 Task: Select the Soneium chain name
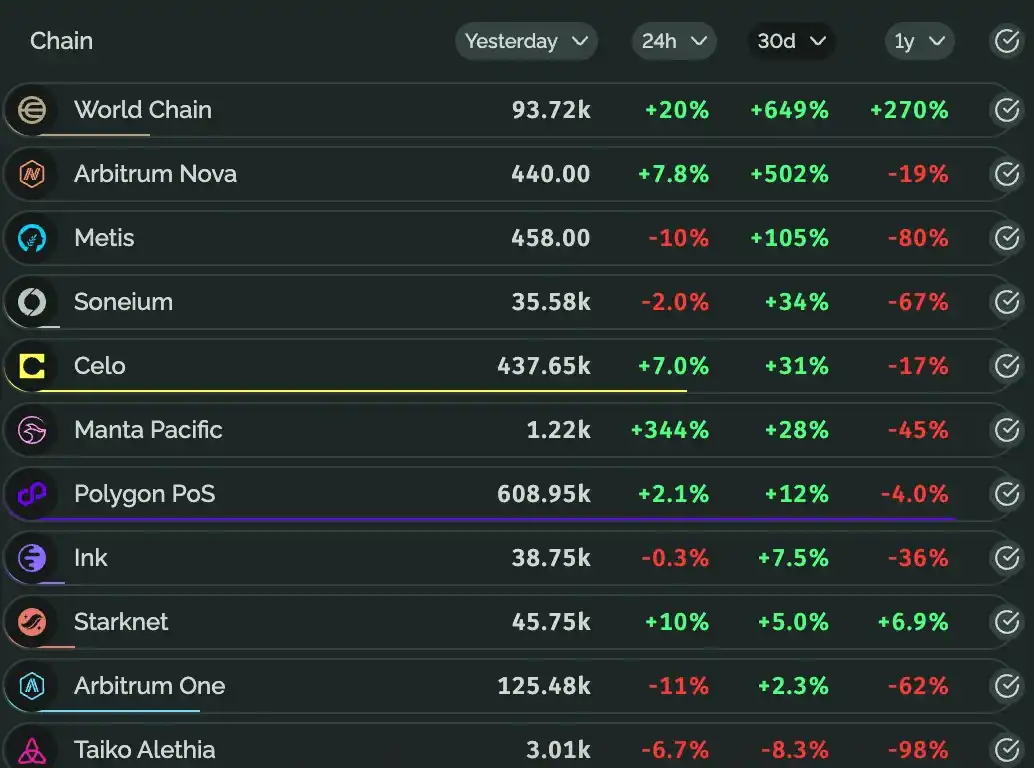click(123, 301)
